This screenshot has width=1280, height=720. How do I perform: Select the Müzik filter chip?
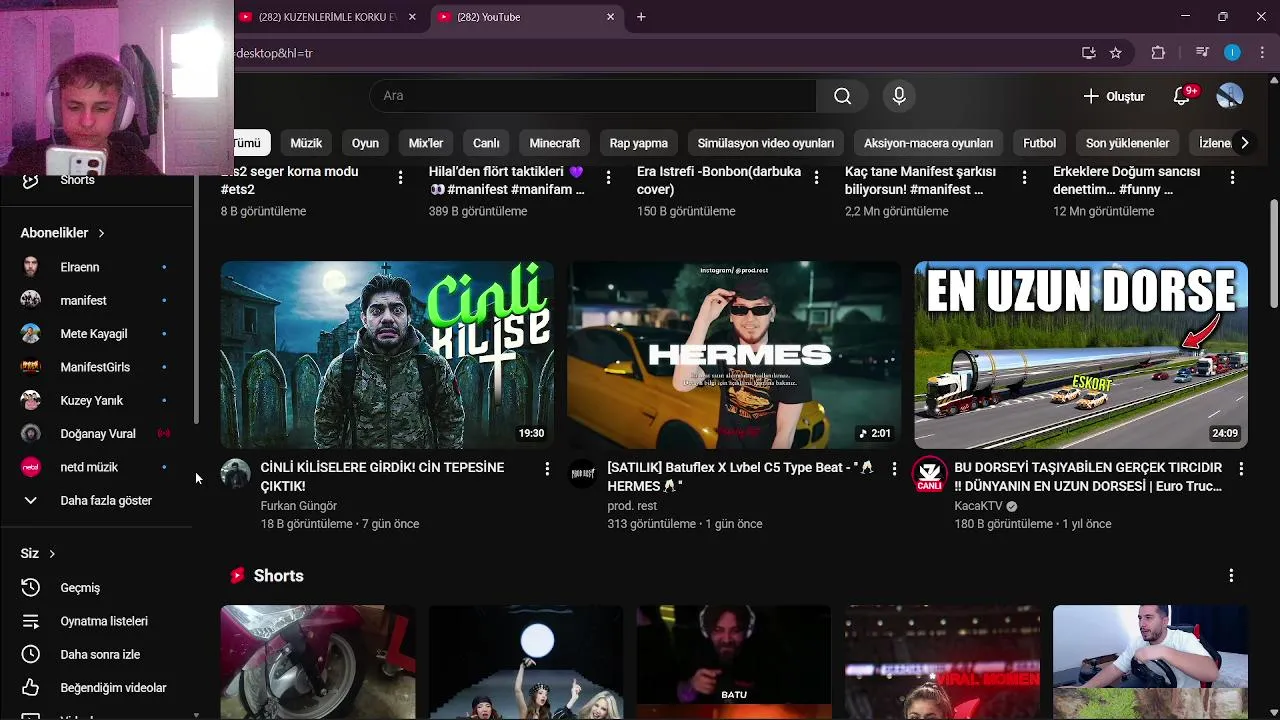click(x=306, y=143)
